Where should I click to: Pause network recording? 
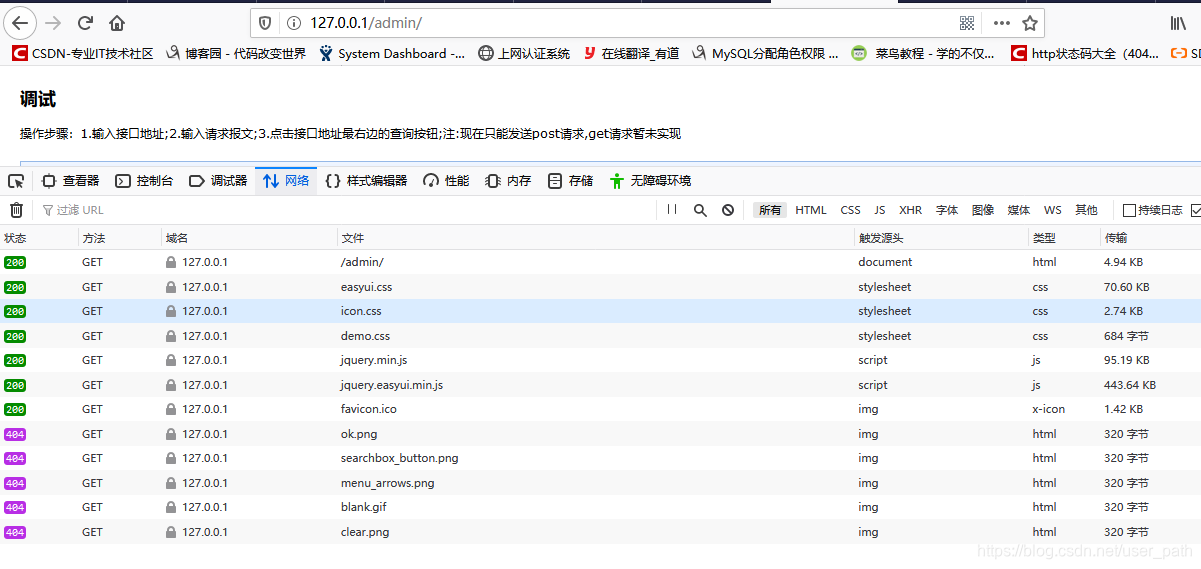[x=672, y=210]
